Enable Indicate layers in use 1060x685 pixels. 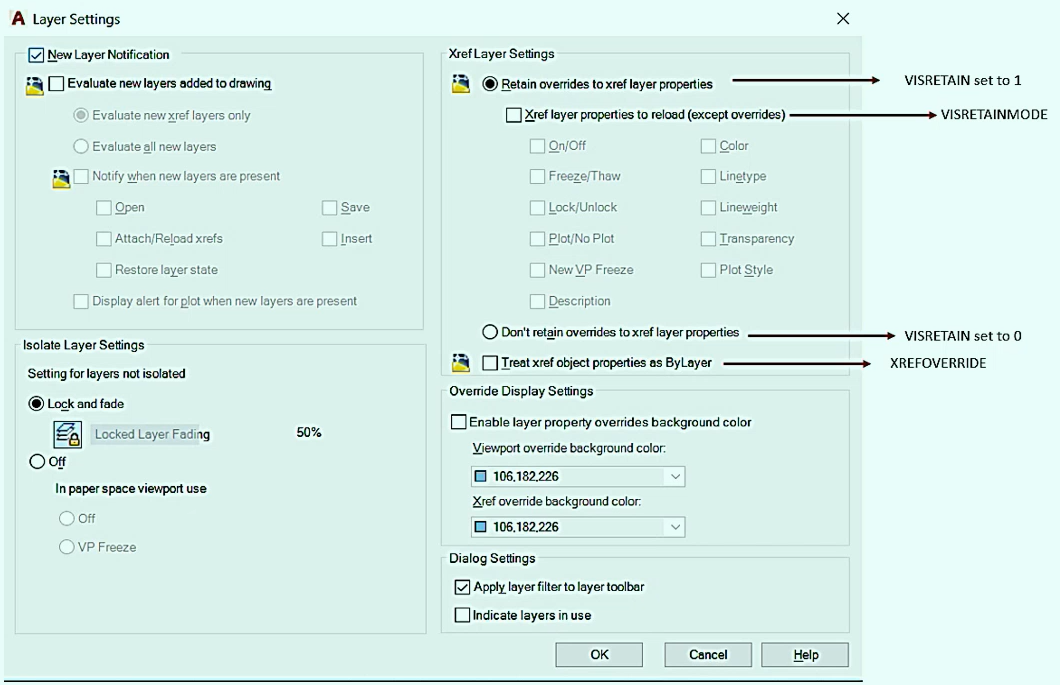(461, 615)
